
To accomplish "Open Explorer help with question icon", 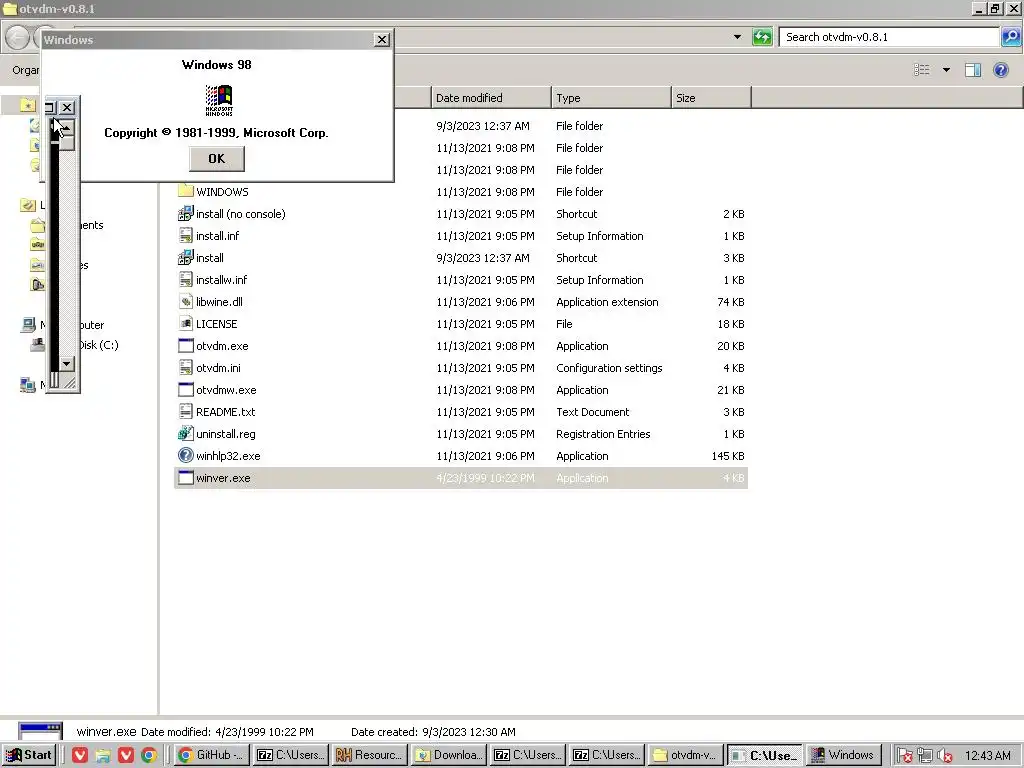I will pos(1000,70).
